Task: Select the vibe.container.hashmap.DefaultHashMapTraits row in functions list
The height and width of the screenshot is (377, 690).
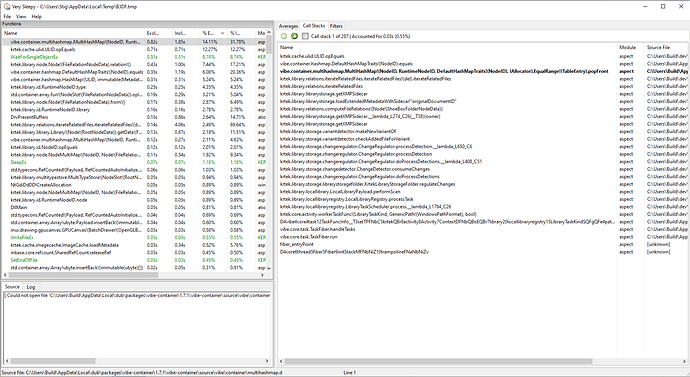Action: [134, 72]
